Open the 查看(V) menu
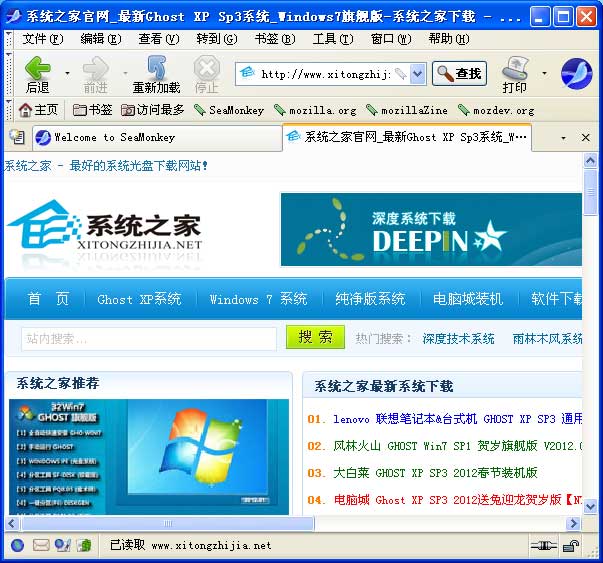603x563 pixels. [x=159, y=39]
